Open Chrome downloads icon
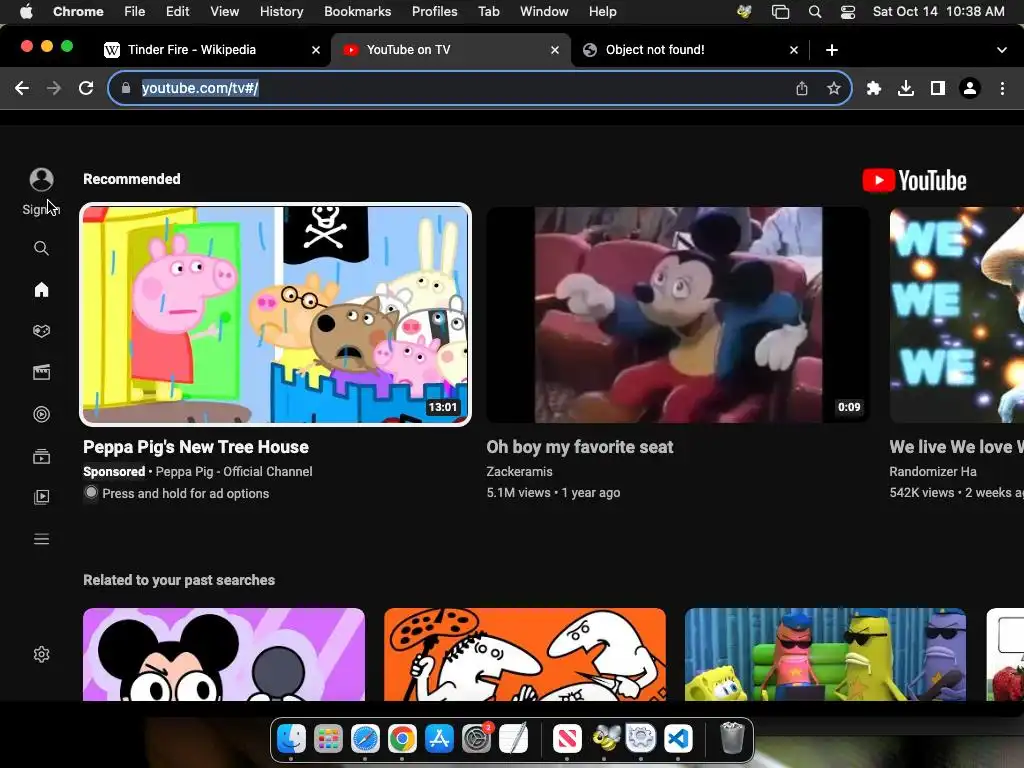Screen dimensions: 1024x768 [906, 88]
